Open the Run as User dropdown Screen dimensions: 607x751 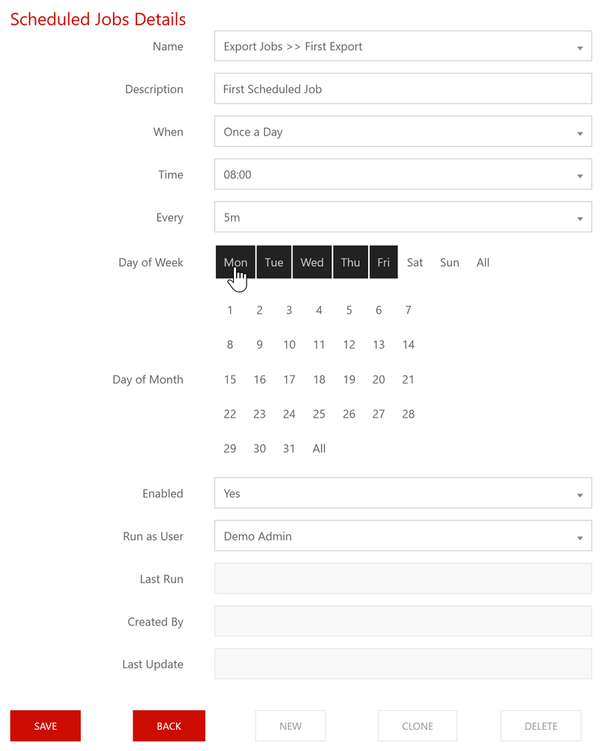[x=402, y=536]
